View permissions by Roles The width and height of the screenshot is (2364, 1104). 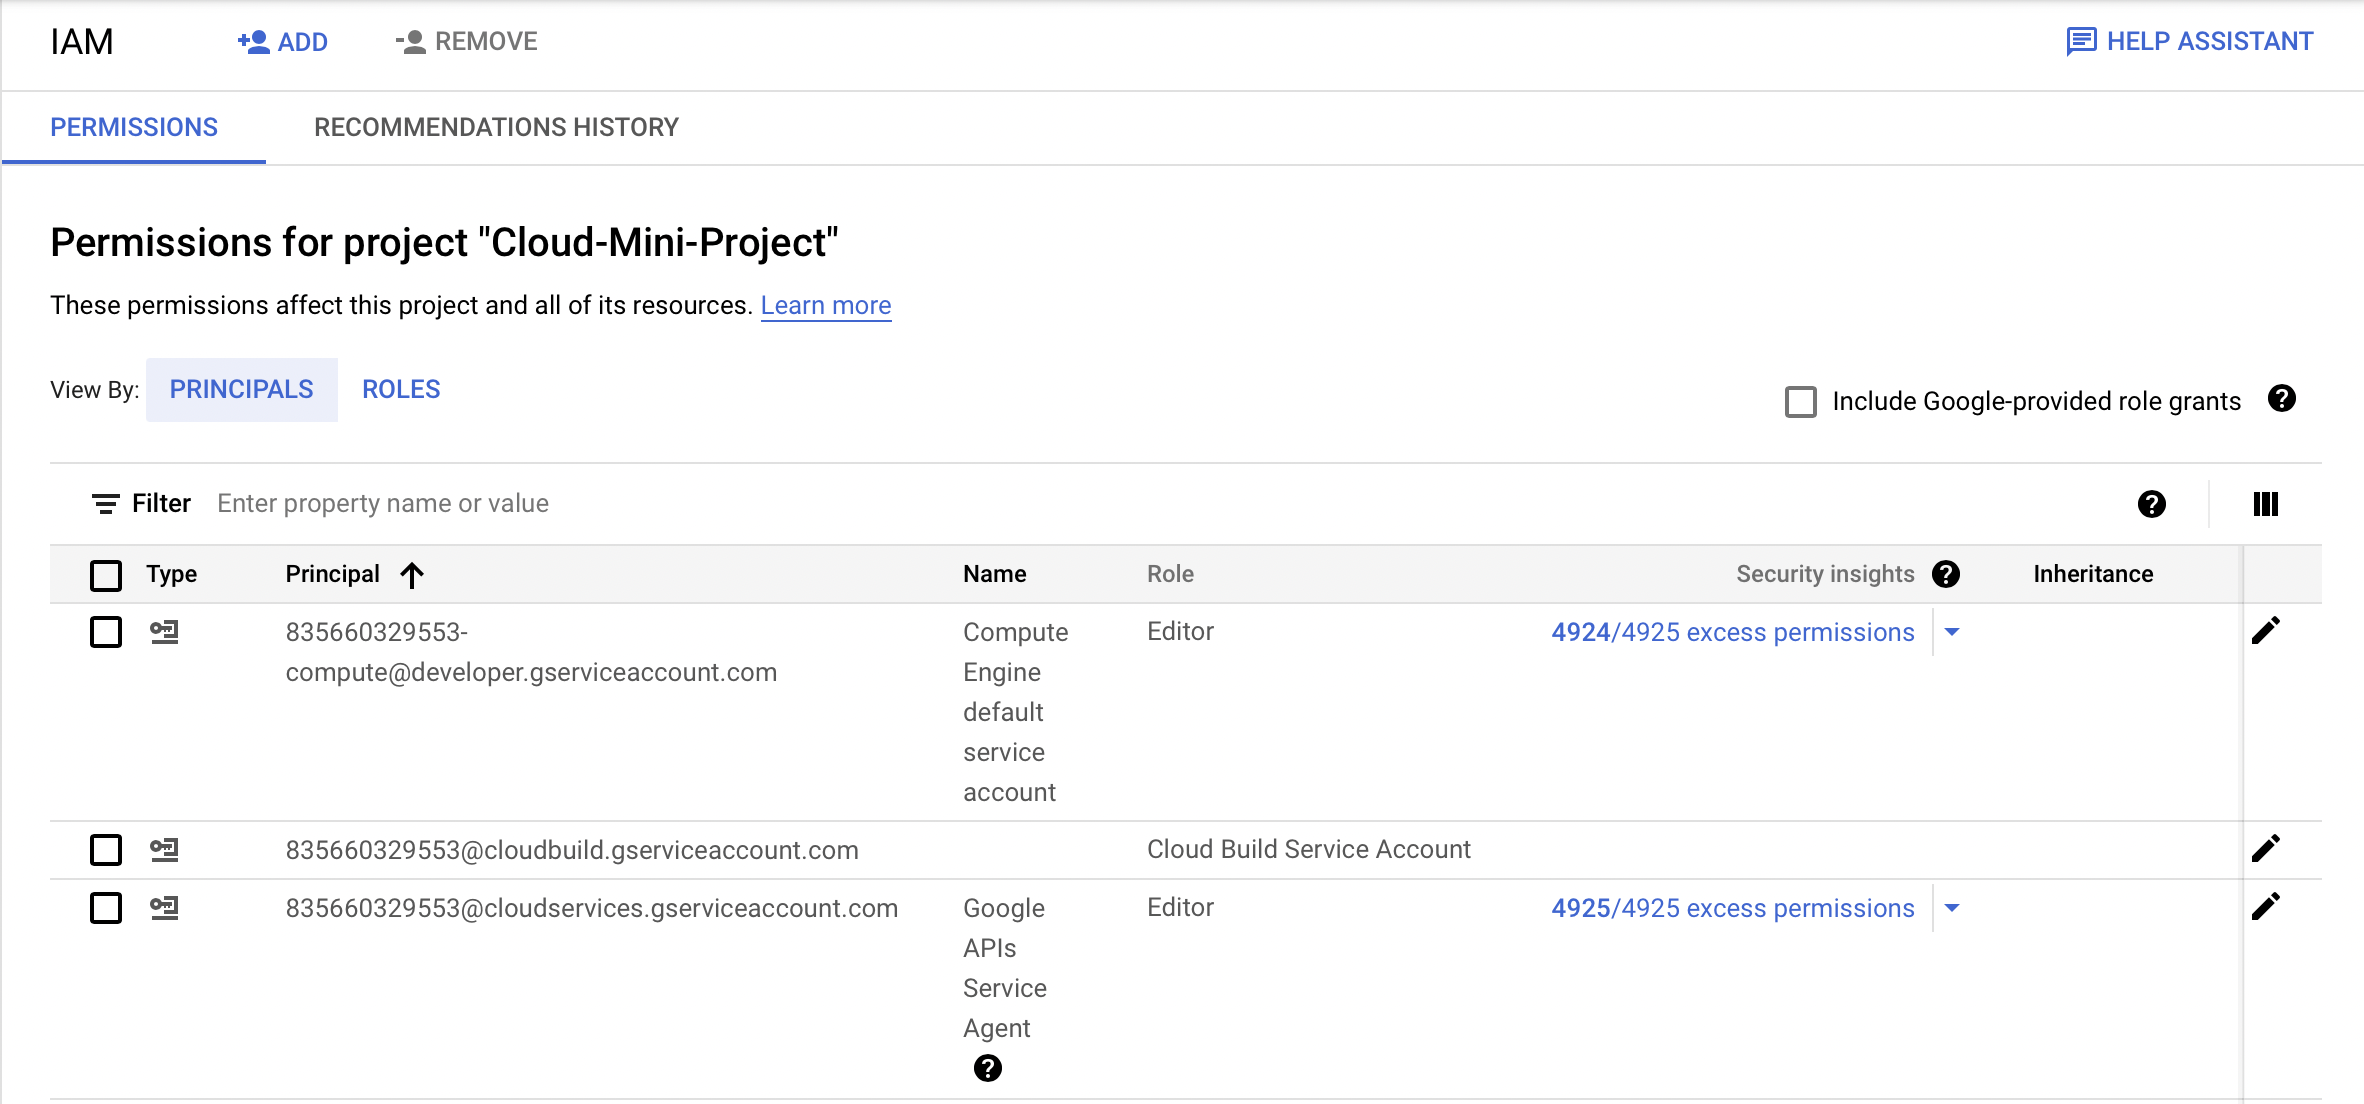(401, 389)
